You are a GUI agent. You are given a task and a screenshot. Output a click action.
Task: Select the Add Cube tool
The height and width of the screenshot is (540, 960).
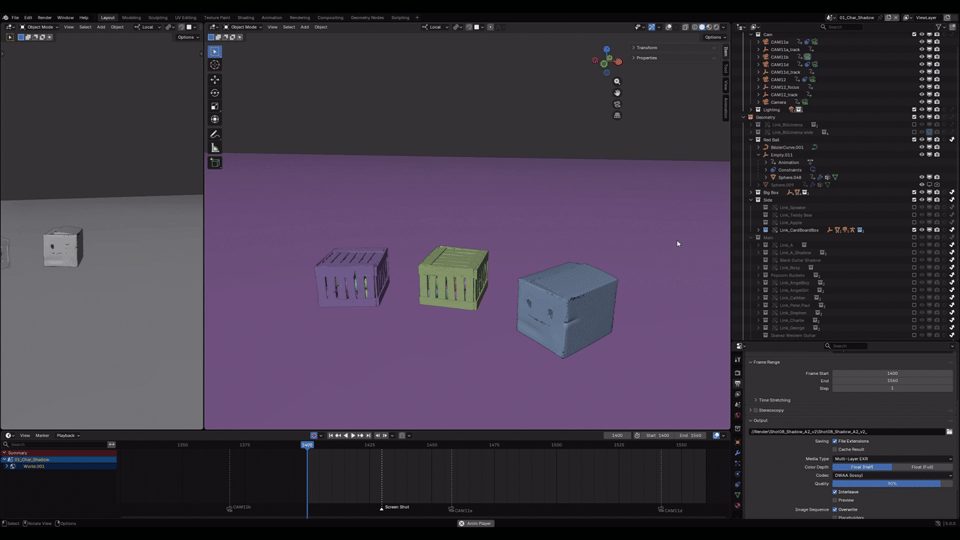(215, 163)
